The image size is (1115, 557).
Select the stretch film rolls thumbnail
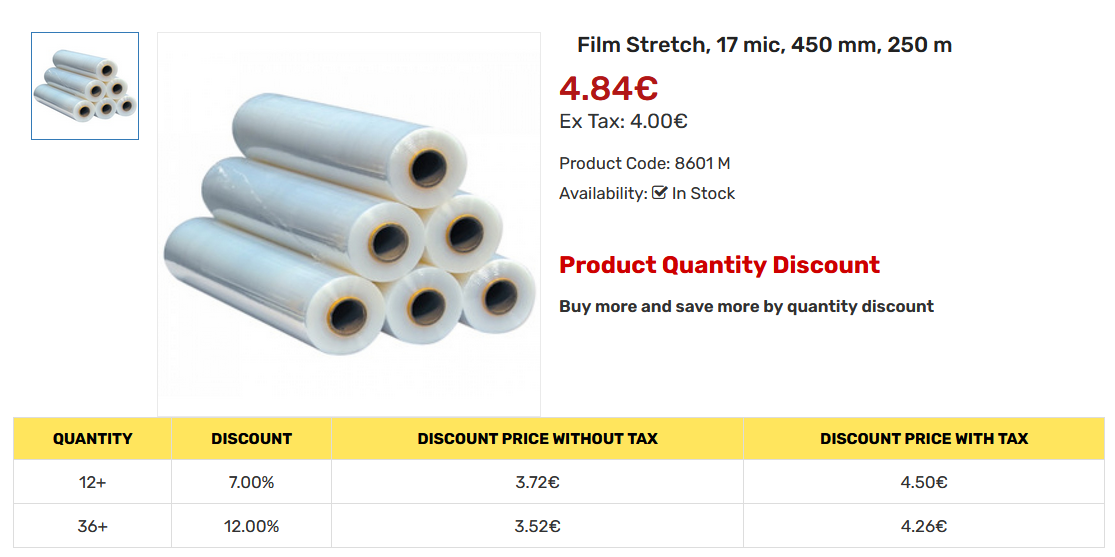(x=85, y=86)
